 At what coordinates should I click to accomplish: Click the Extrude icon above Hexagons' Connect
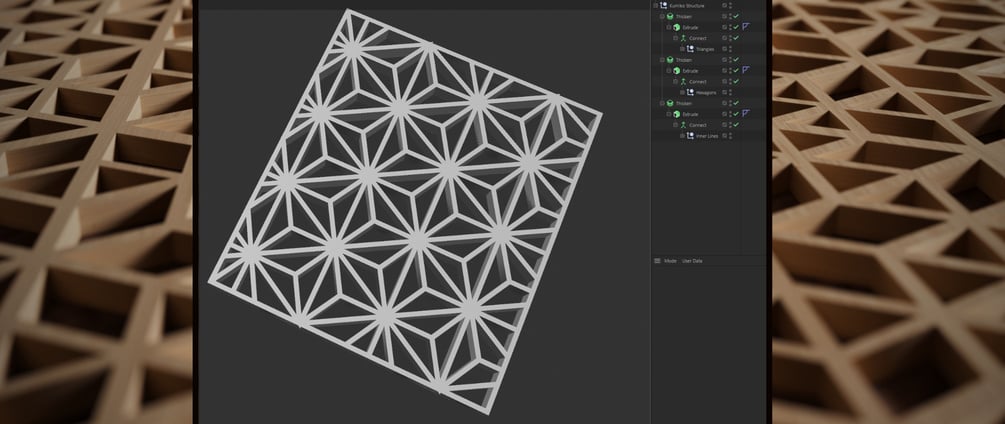point(677,70)
